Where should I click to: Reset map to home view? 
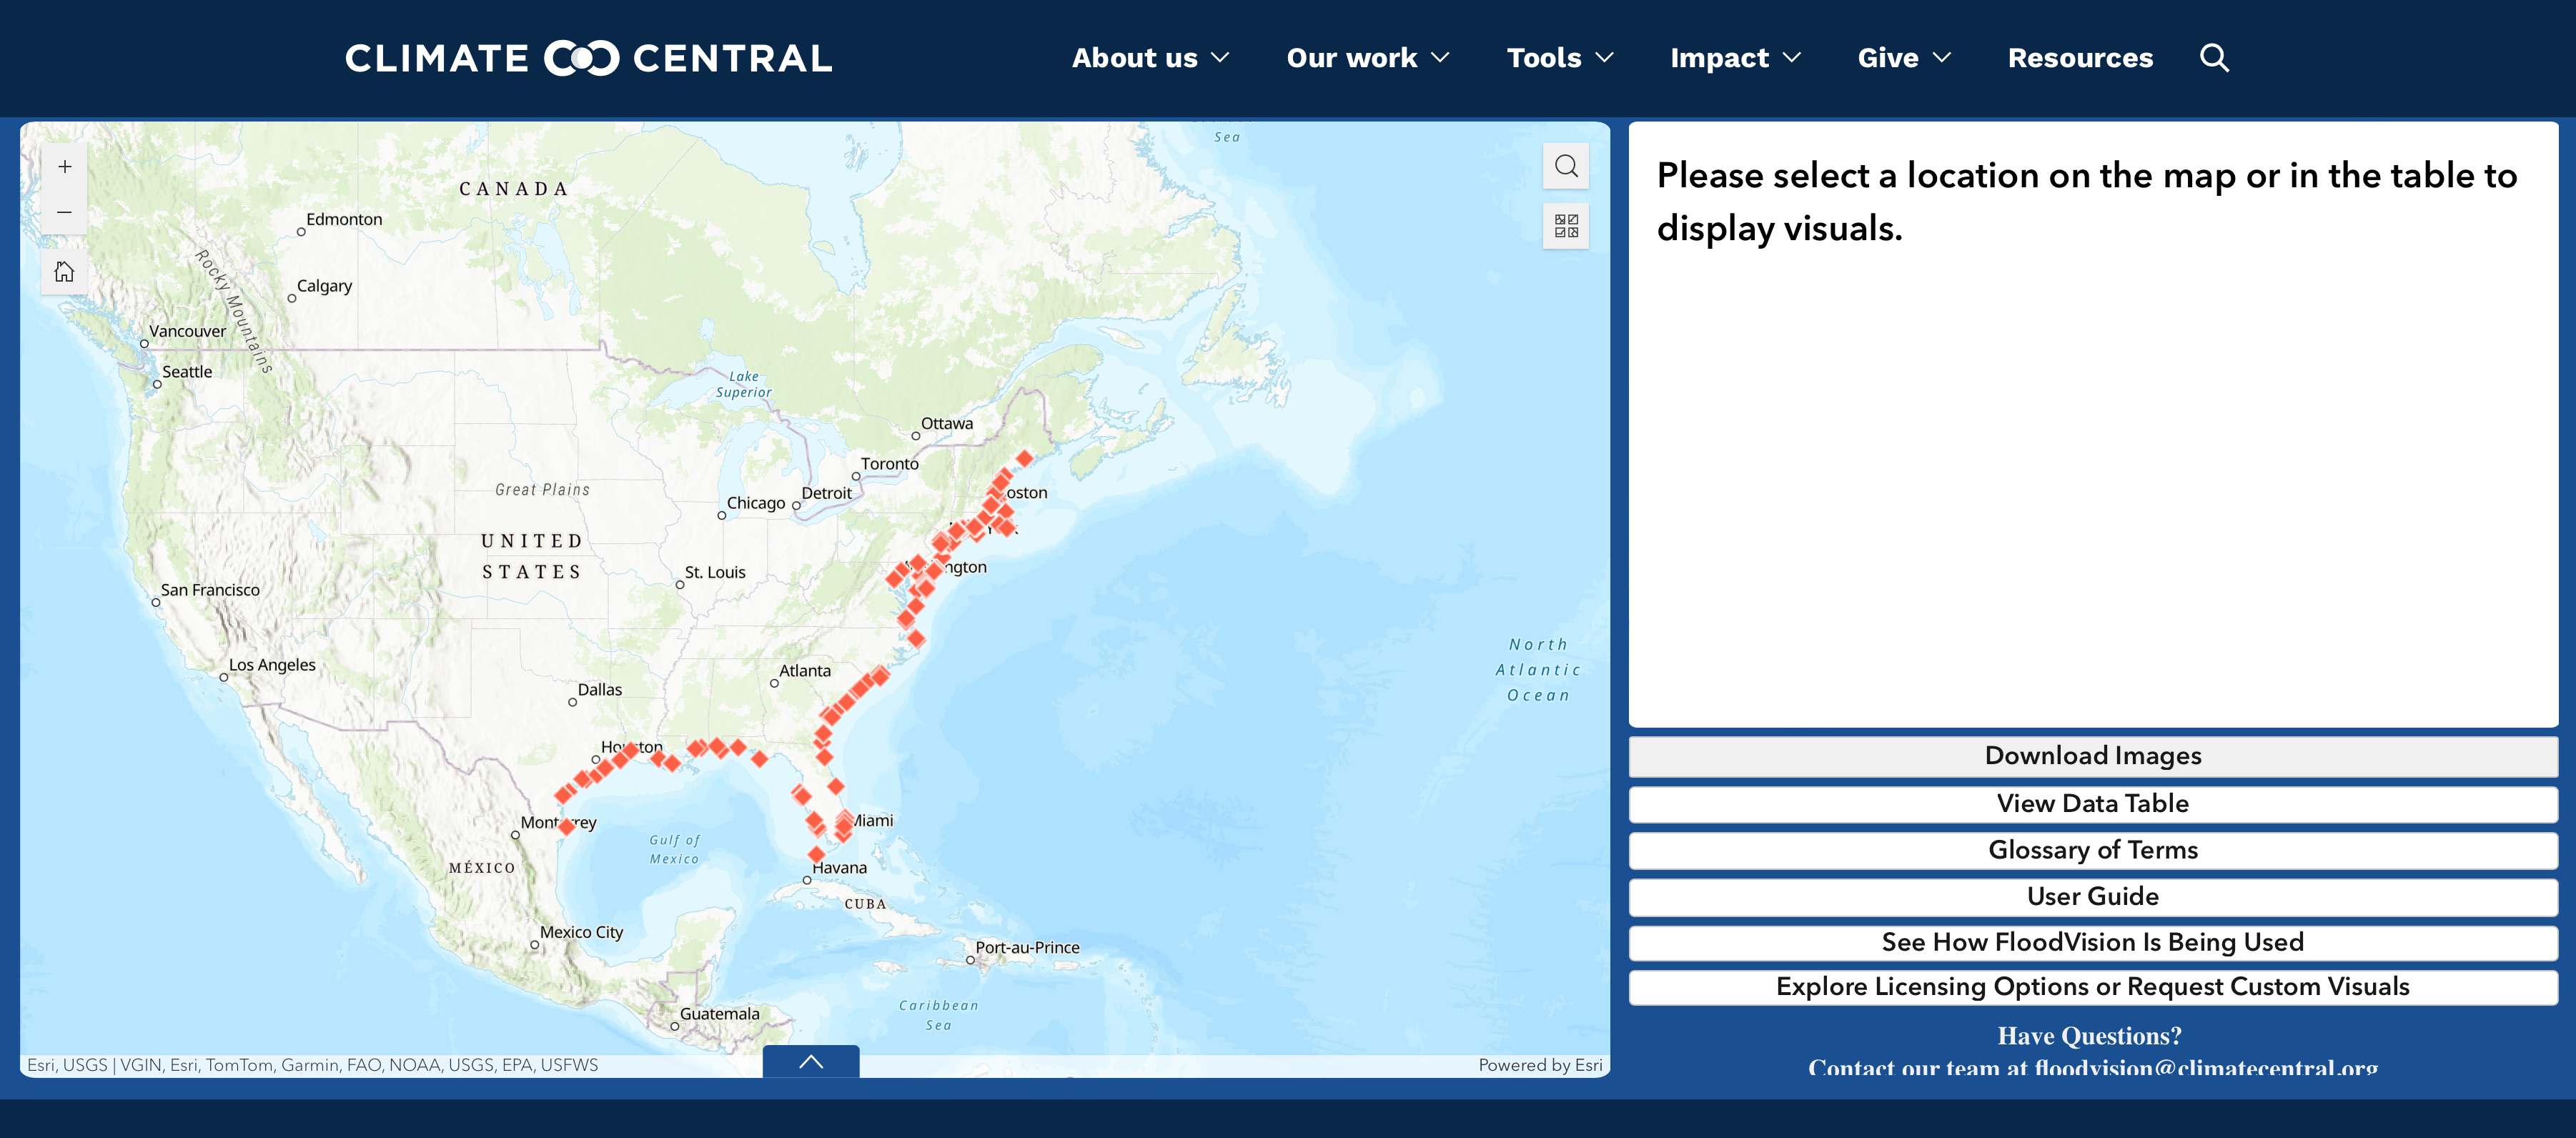[64, 272]
